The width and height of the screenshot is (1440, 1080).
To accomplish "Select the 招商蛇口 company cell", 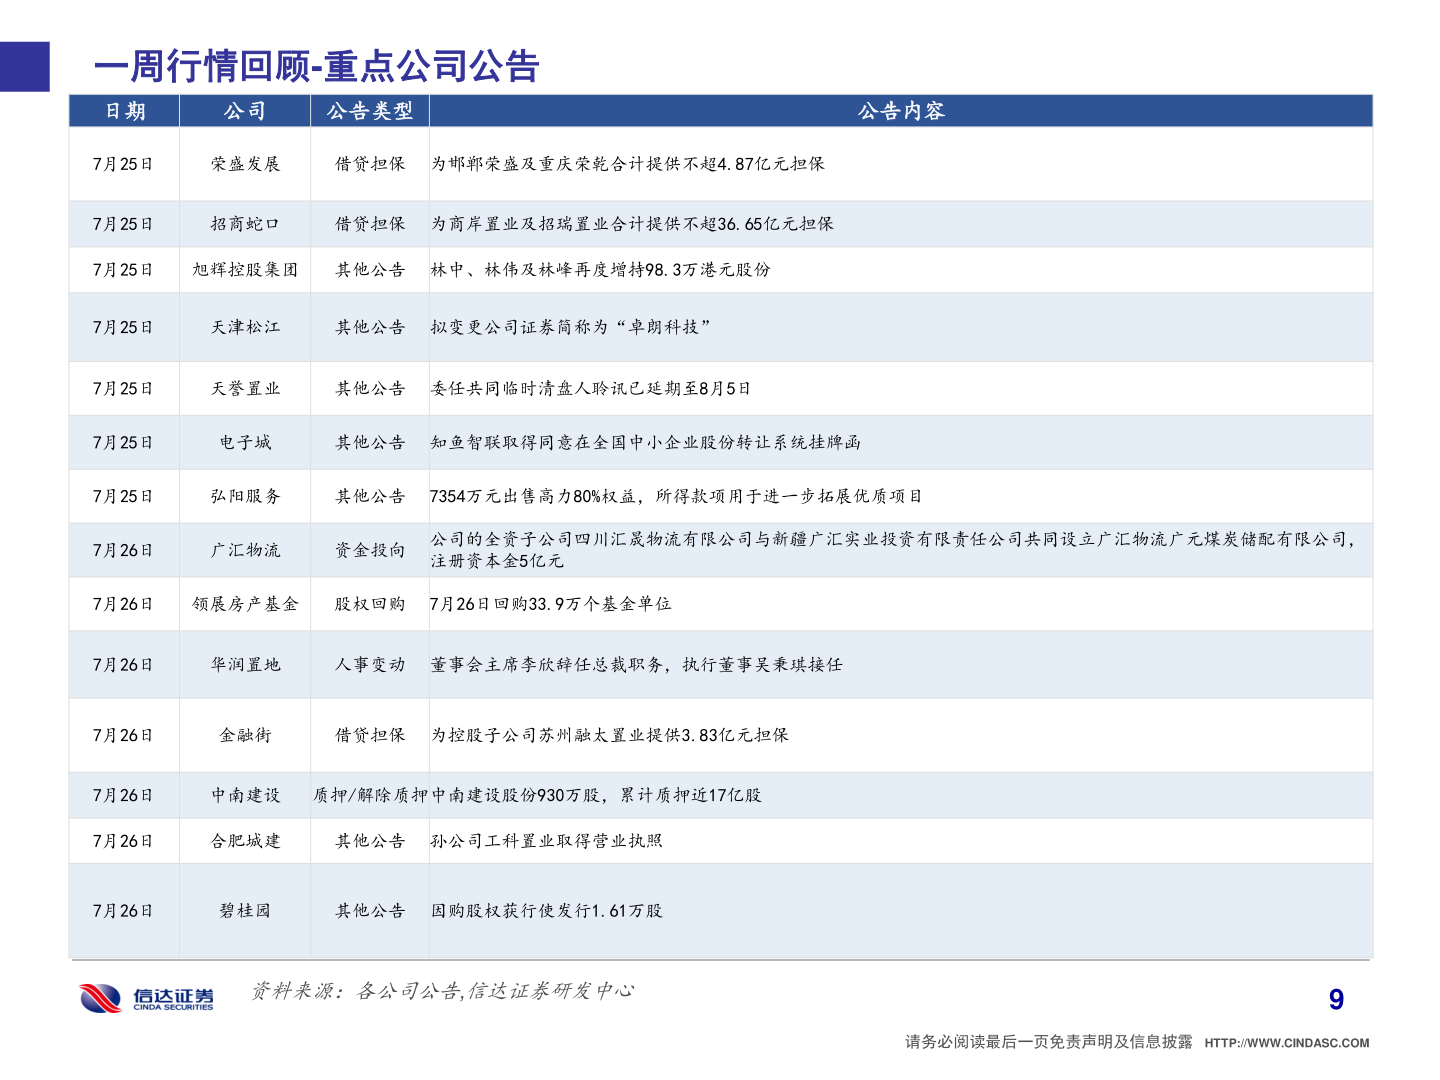I will (x=243, y=224).
